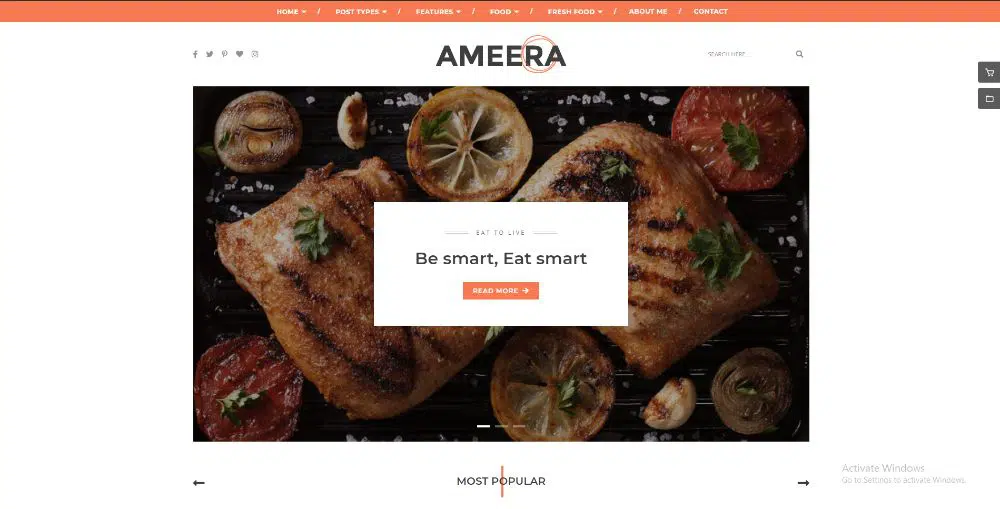The image size is (1000, 509).
Task: Open the Contact page link
Action: pyautogui.click(x=710, y=11)
